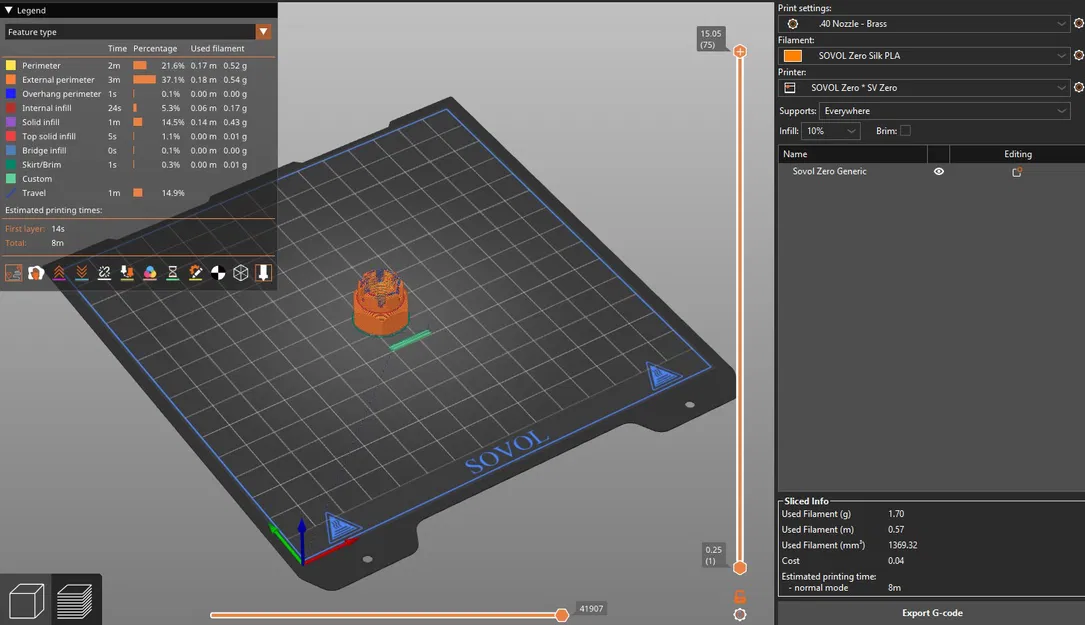
Task: Toggle the color changes hourglass icon in legend toolbar
Action: coord(172,272)
